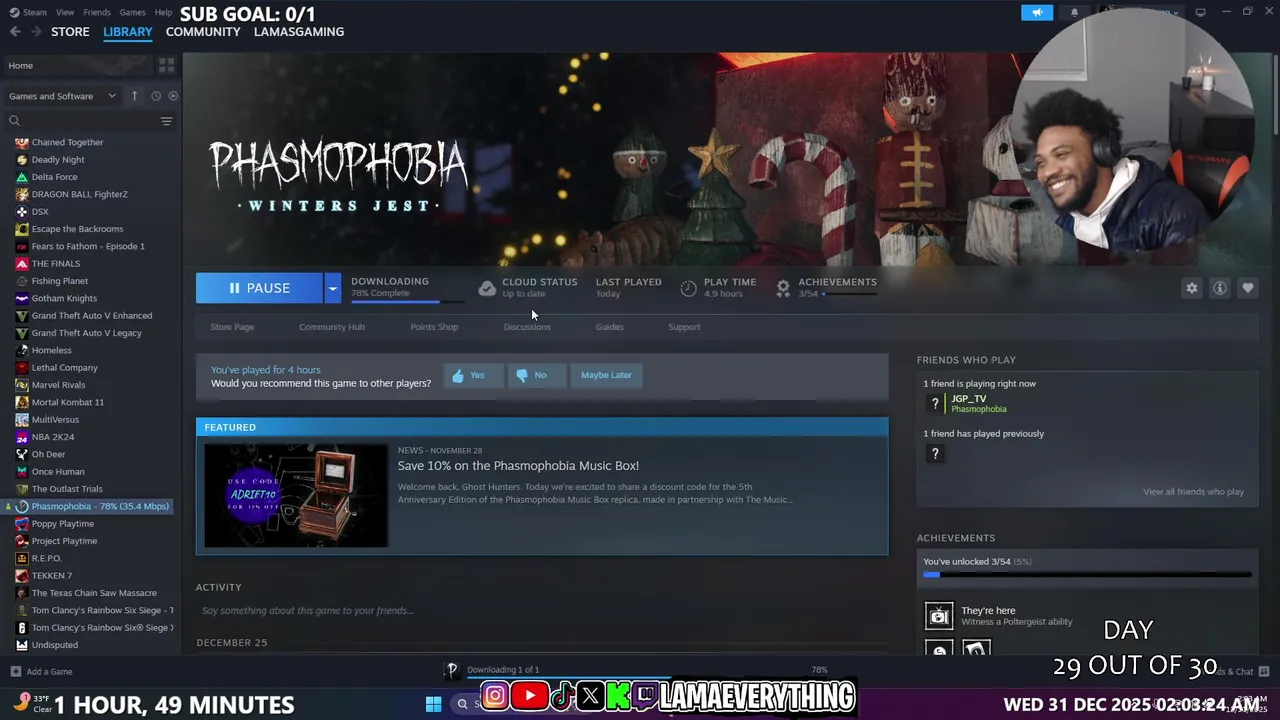Image resolution: width=1280 pixels, height=720 pixels.
Task: Select Marvel Rivals in game list
Action: [58, 385]
